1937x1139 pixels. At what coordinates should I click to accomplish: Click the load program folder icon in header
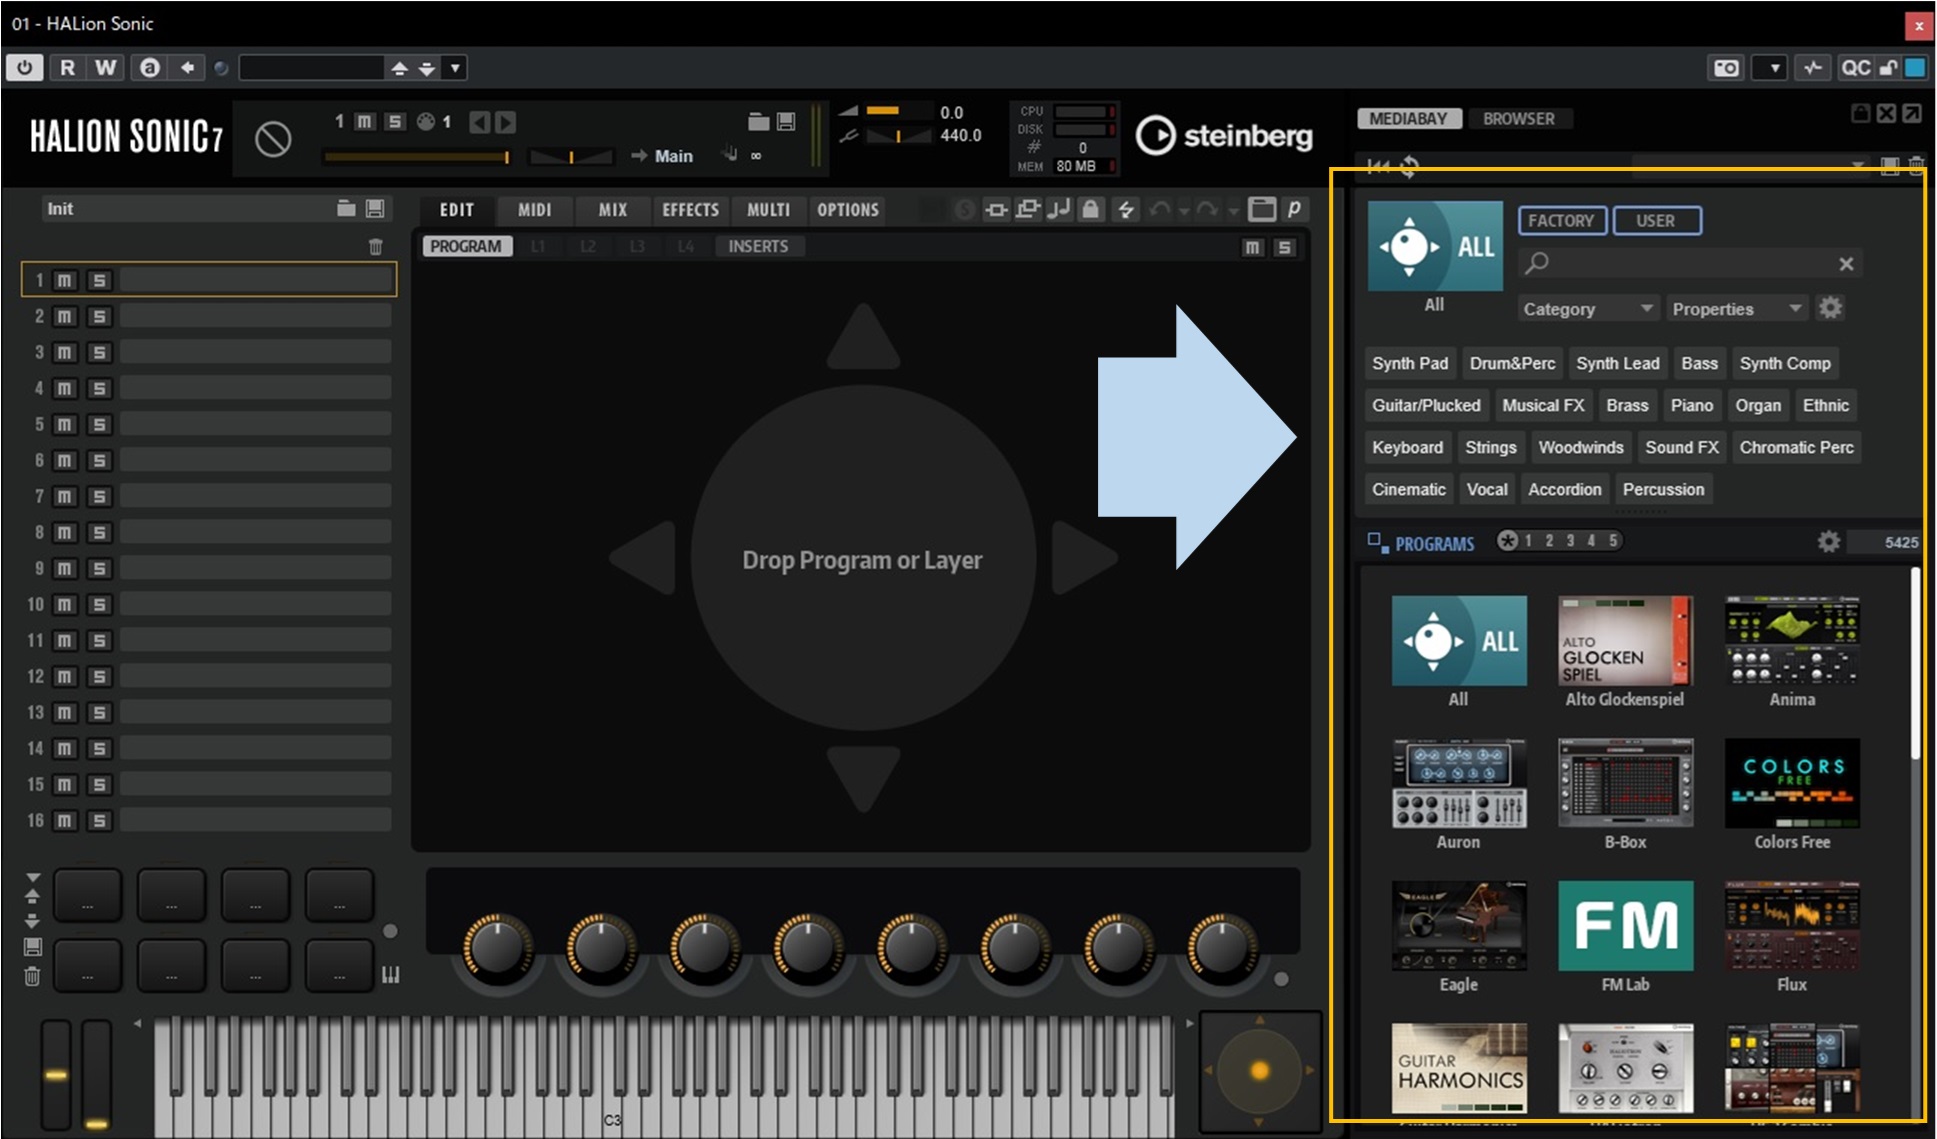click(759, 121)
